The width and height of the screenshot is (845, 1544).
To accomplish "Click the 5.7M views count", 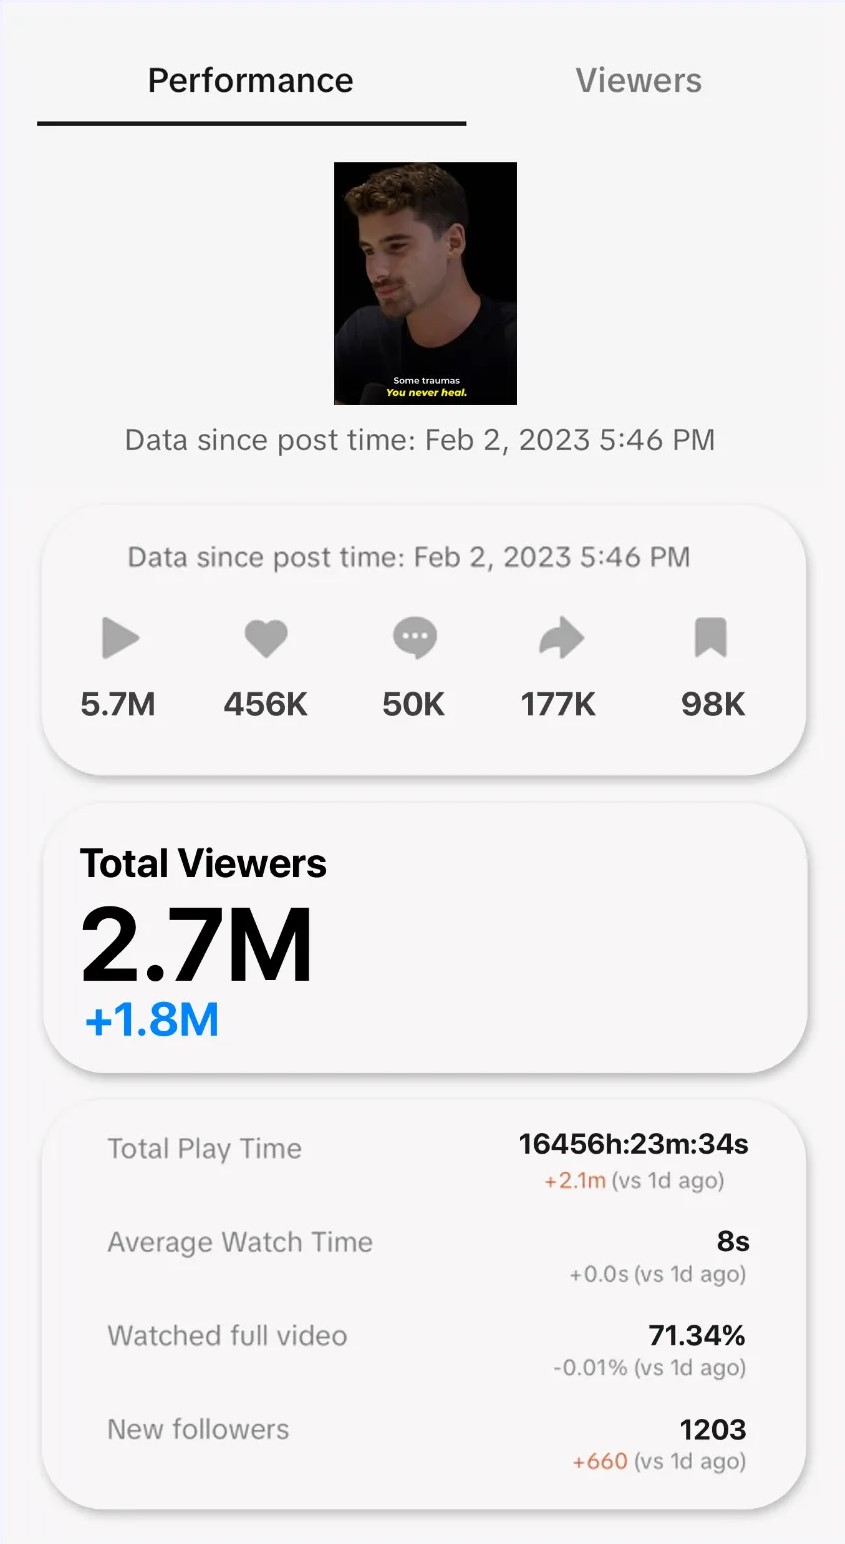I will (118, 704).
